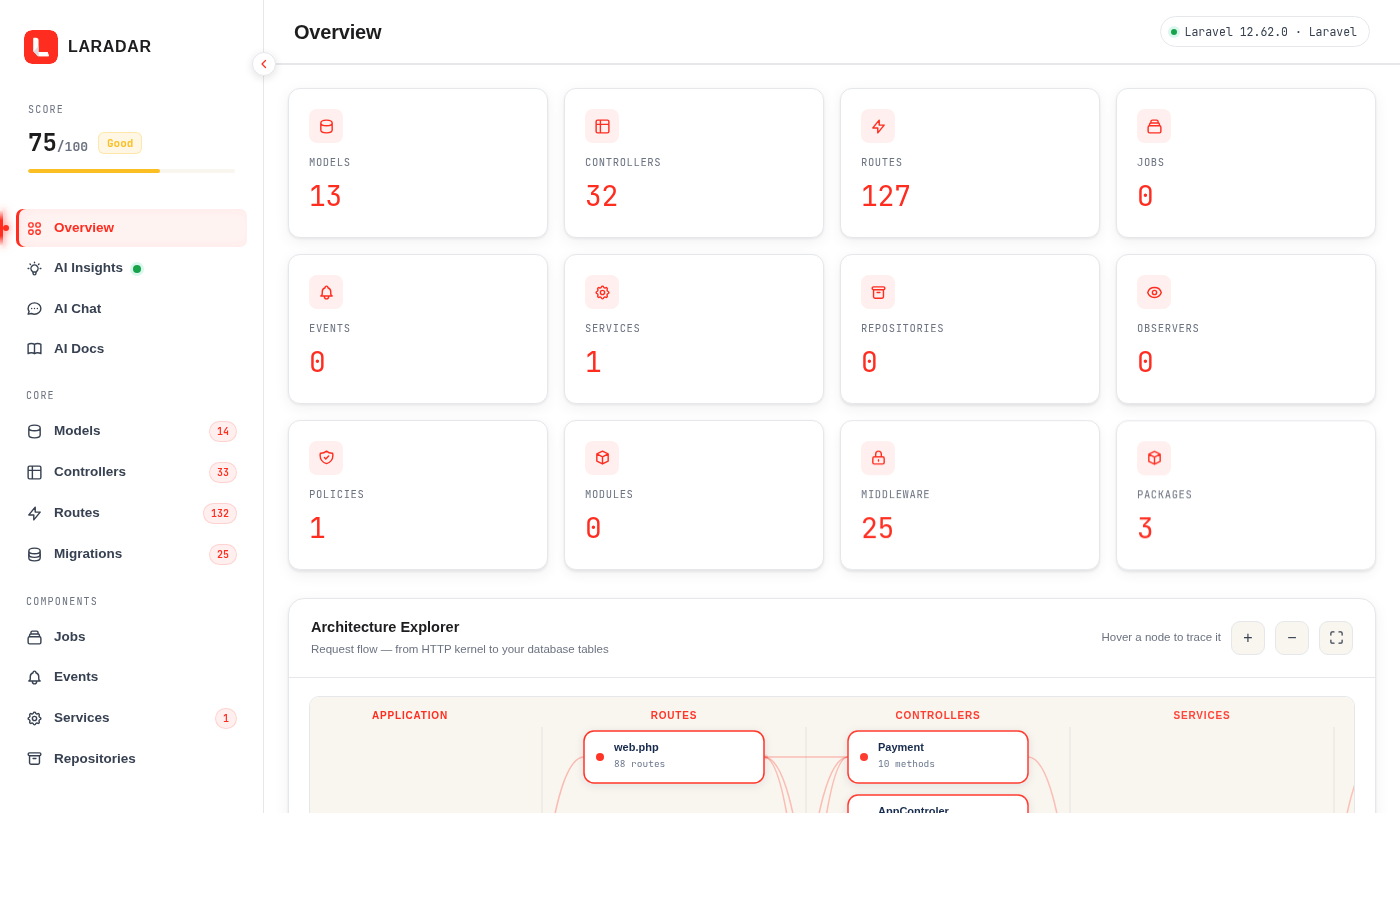This screenshot has height=900, width=1400.
Task: Click the score progress bar
Action: click(132, 171)
